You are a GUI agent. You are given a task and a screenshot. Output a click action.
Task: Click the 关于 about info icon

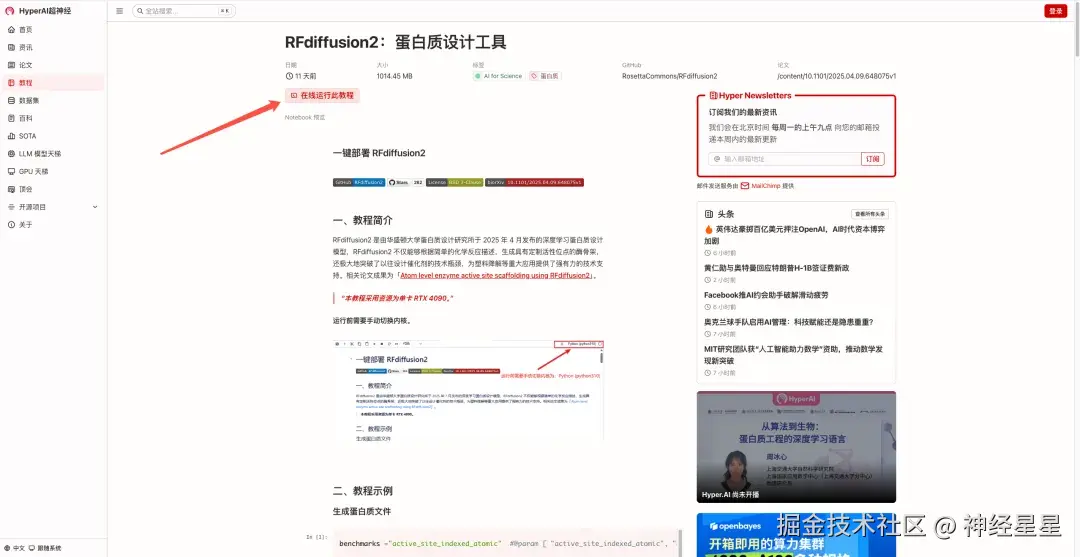11,225
